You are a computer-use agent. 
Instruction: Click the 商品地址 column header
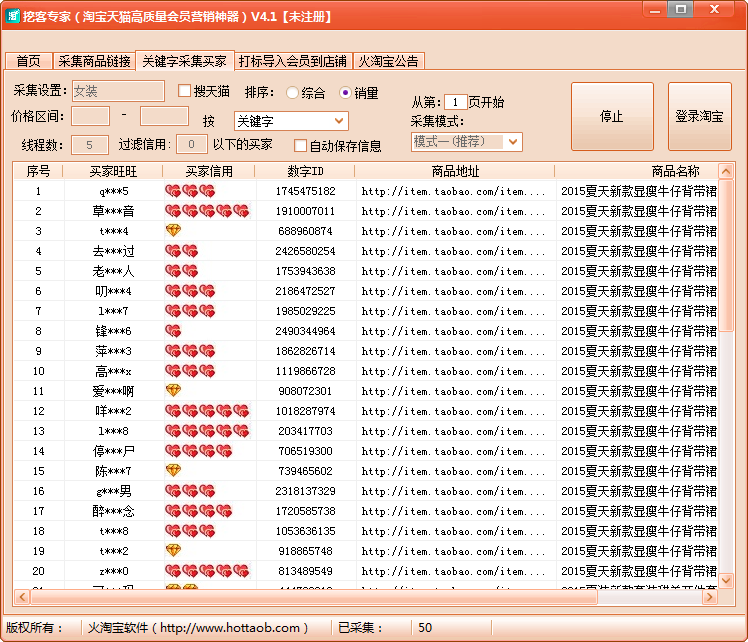(455, 171)
